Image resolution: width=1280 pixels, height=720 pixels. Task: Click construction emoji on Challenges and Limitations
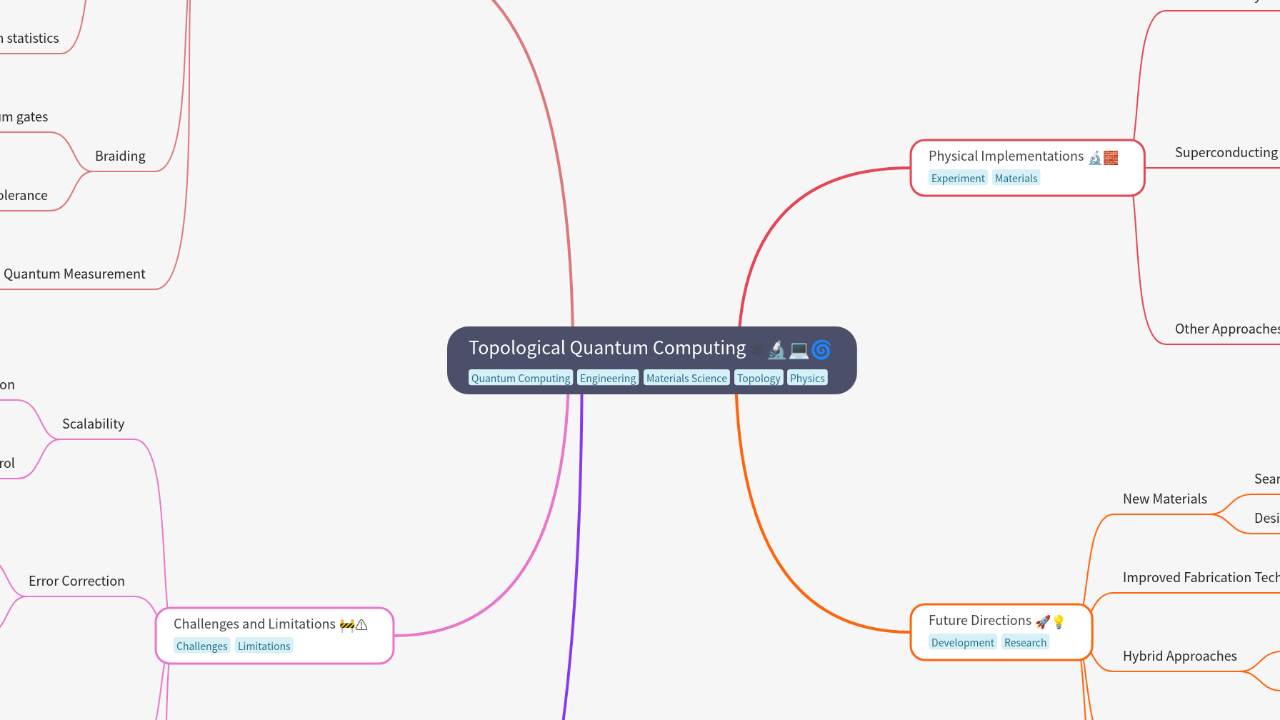(x=346, y=625)
